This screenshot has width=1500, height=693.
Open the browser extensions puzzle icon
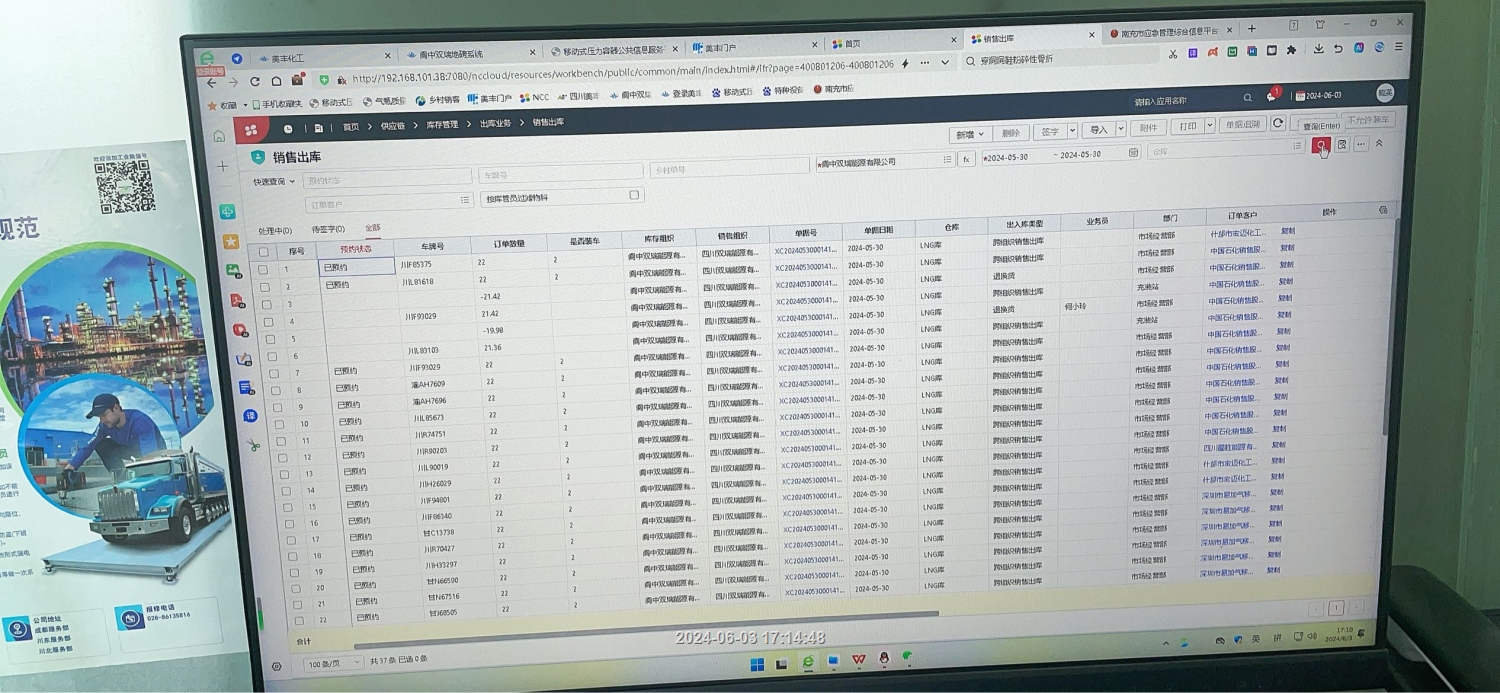(1291, 49)
